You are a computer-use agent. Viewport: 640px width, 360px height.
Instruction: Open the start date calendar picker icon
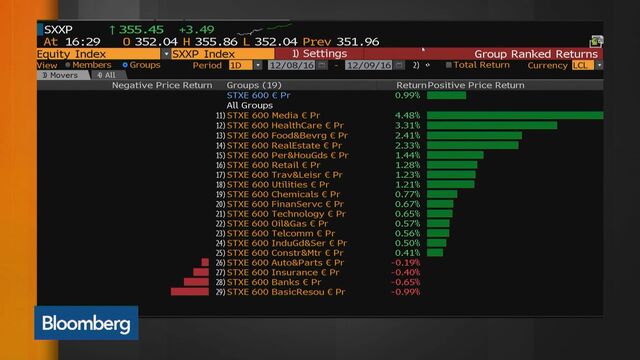(322, 65)
